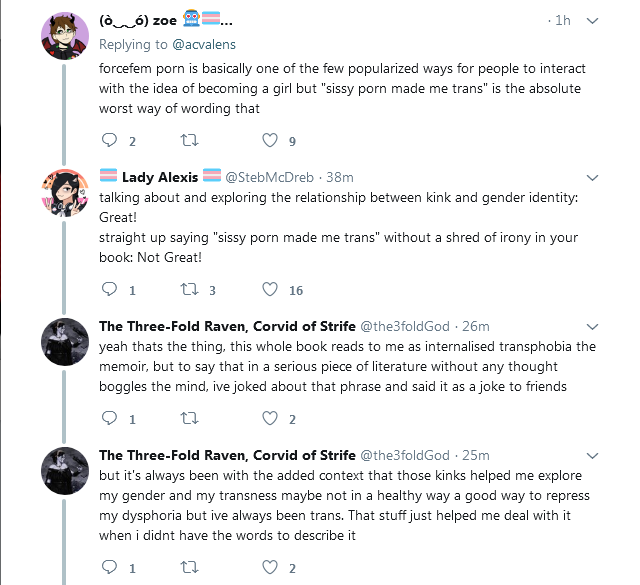640x585 pixels.
Task: Like Lady Alexis's tweet with 16 likes
Action: (269, 290)
